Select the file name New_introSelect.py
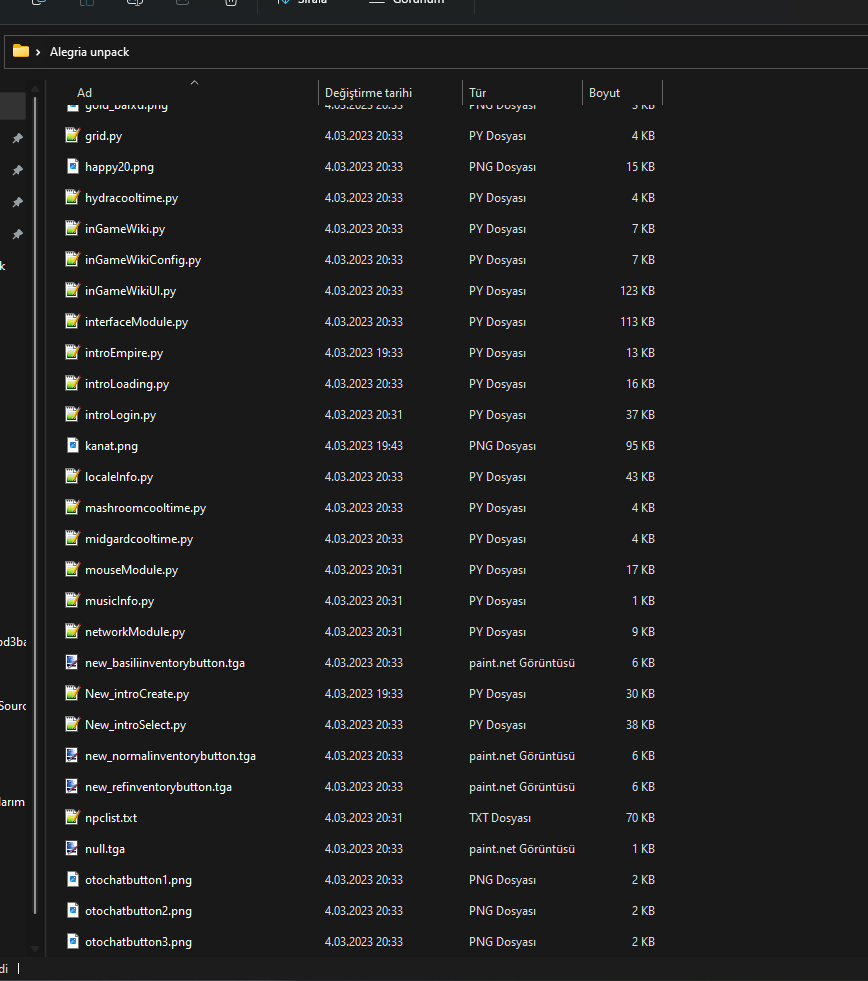Viewport: 868px width, 981px height. [x=135, y=724]
